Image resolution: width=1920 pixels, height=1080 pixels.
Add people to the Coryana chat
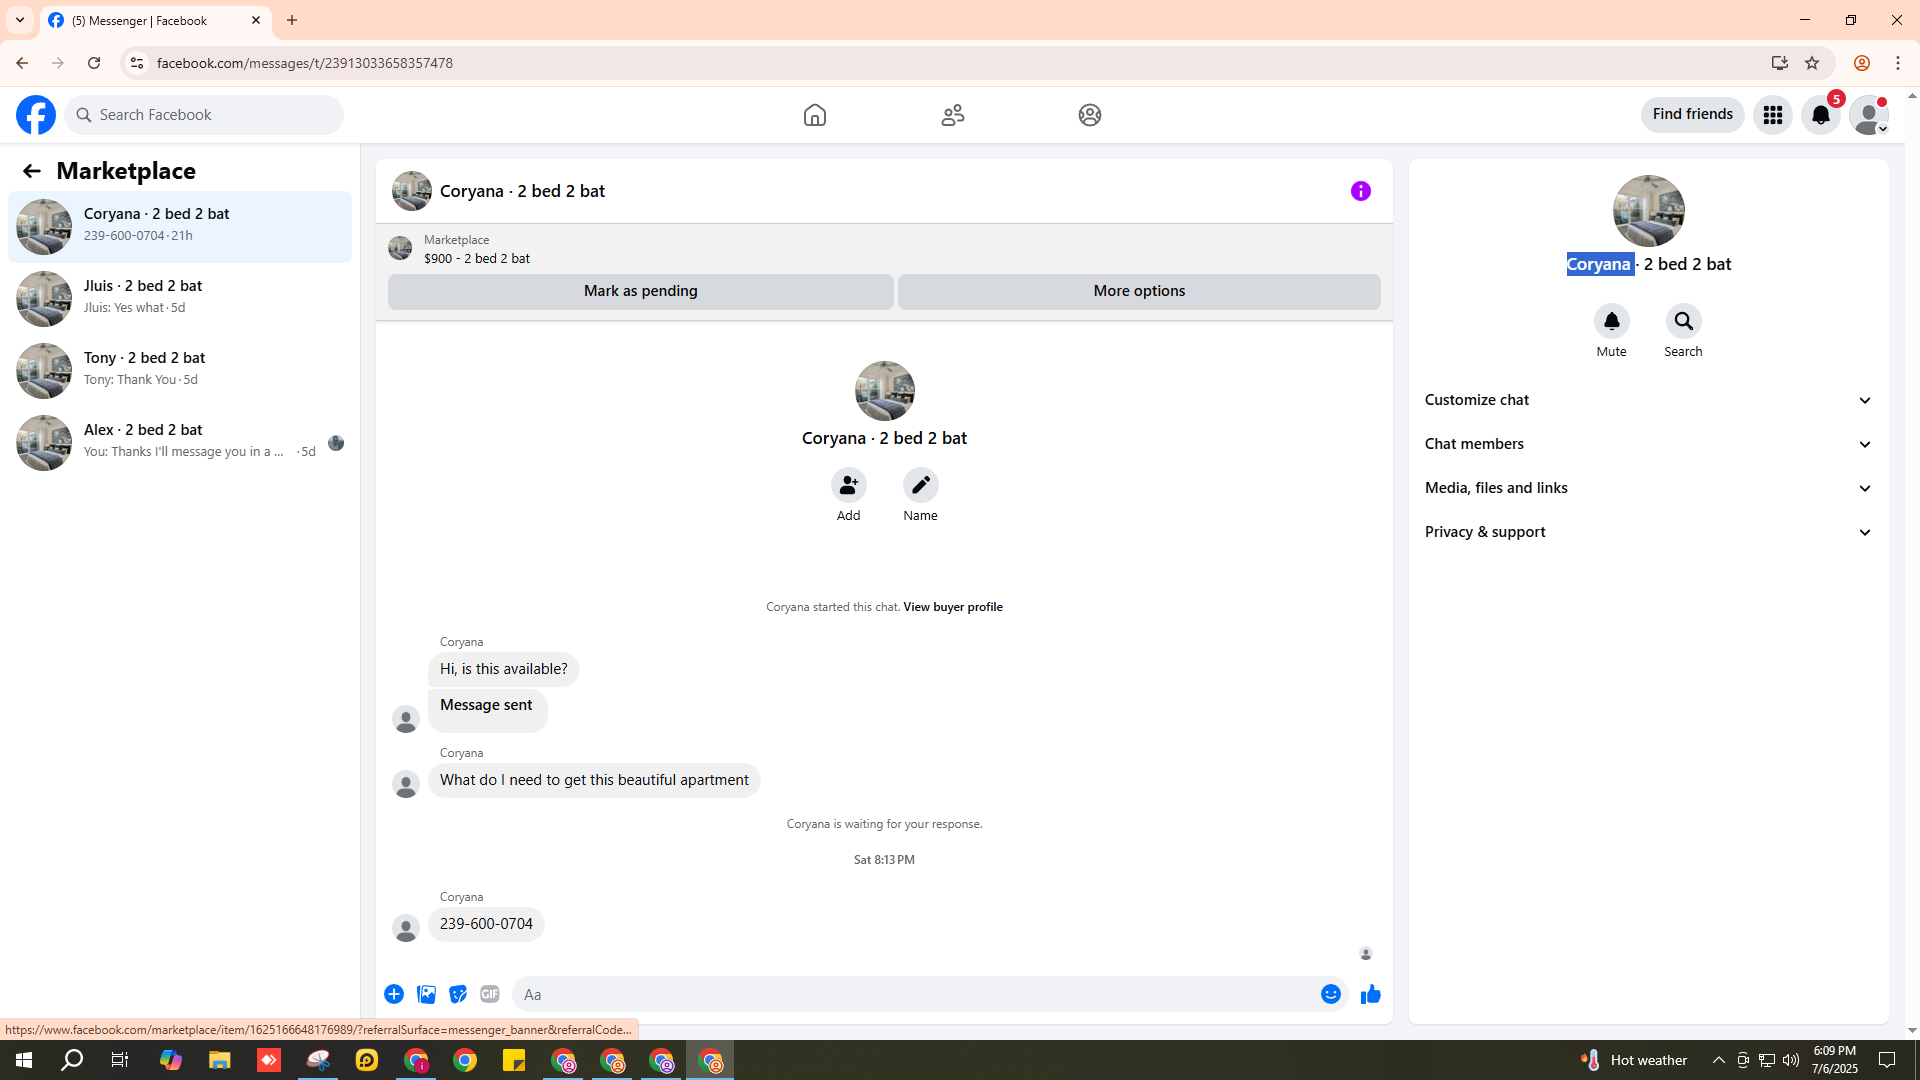pyautogui.click(x=848, y=485)
